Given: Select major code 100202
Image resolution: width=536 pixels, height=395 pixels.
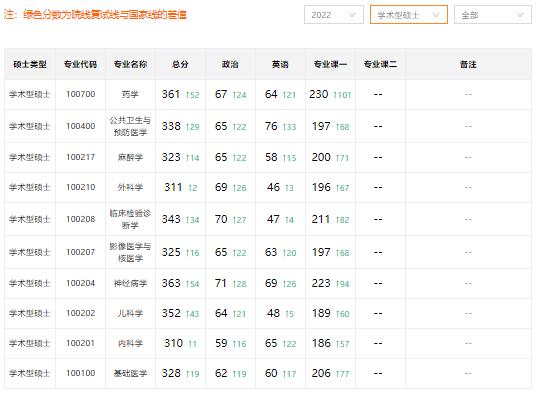Looking at the screenshot, I should click(80, 313).
